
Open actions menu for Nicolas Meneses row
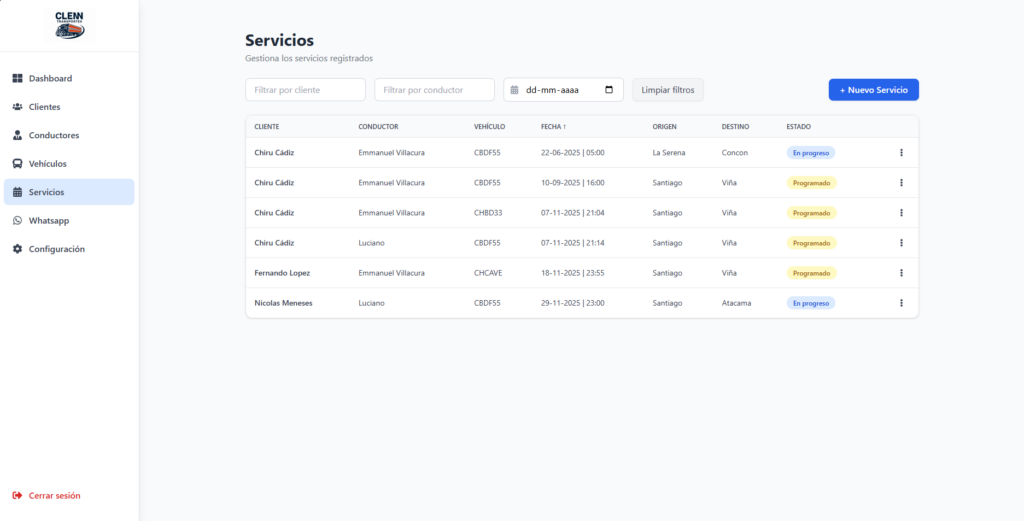[x=901, y=303]
